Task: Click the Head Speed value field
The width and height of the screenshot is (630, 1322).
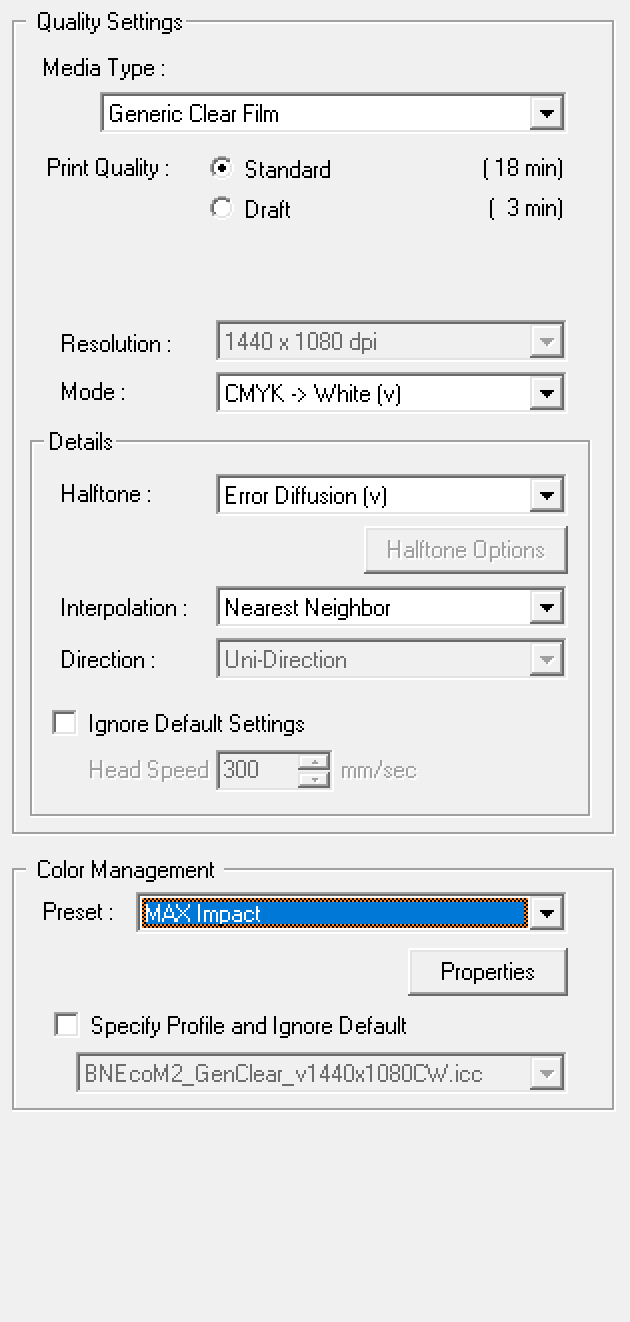Action: tap(257, 770)
